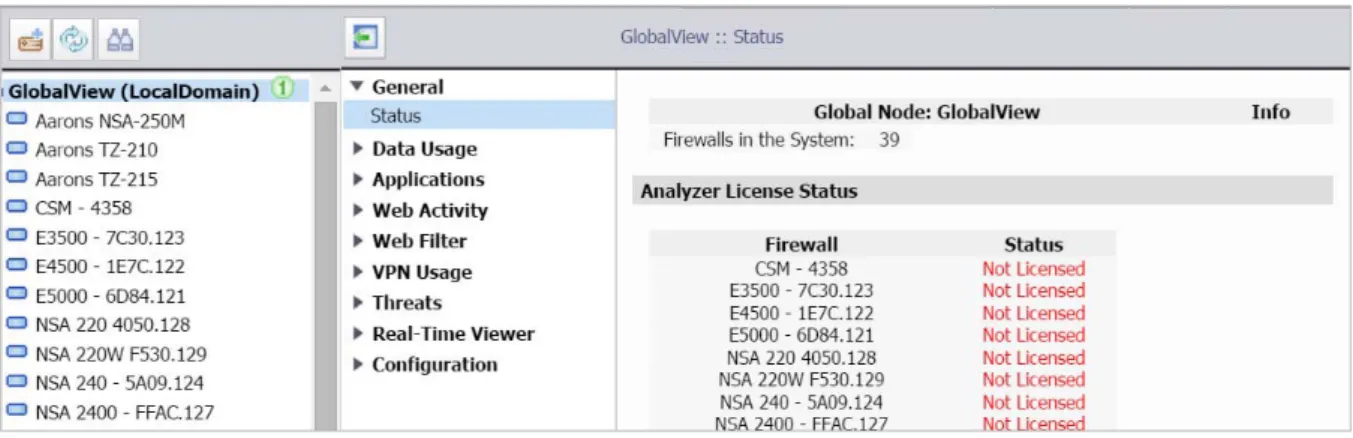Expand the Web Filter section

coord(358,241)
